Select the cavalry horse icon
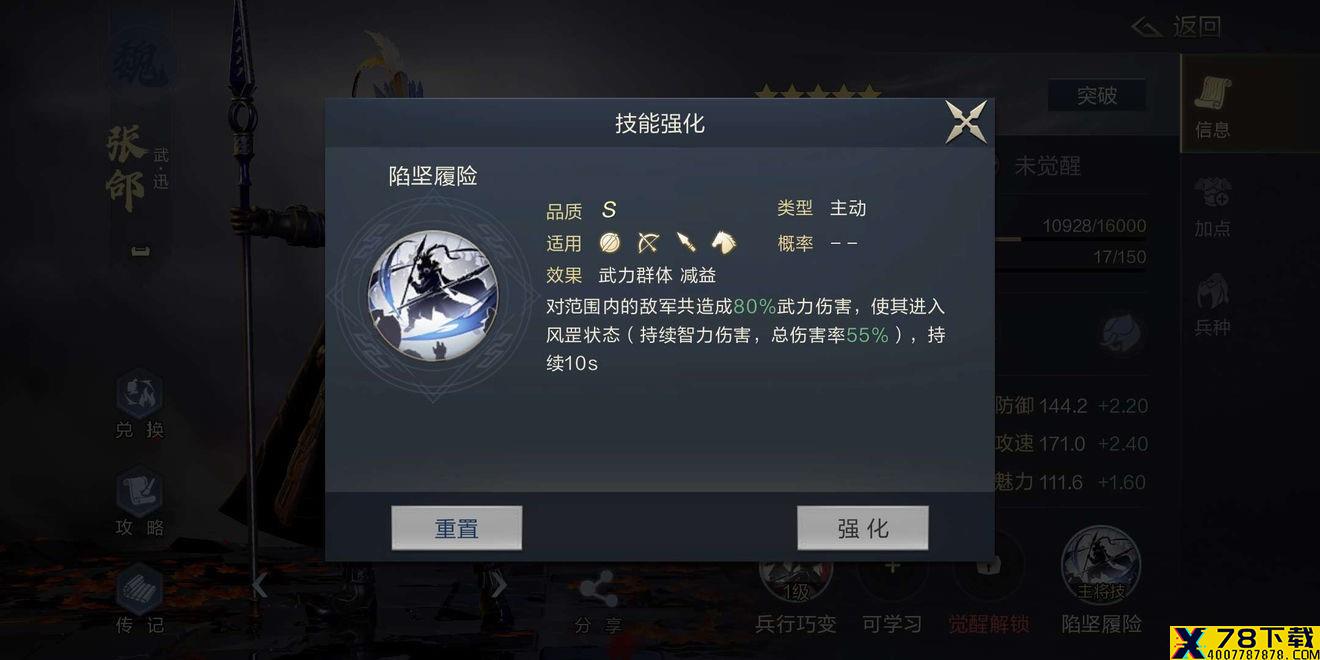The height and width of the screenshot is (660, 1320). 722,242
